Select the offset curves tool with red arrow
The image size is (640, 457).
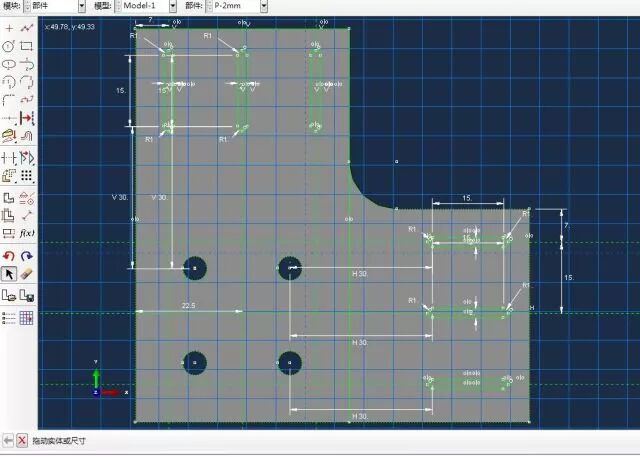tap(27, 118)
